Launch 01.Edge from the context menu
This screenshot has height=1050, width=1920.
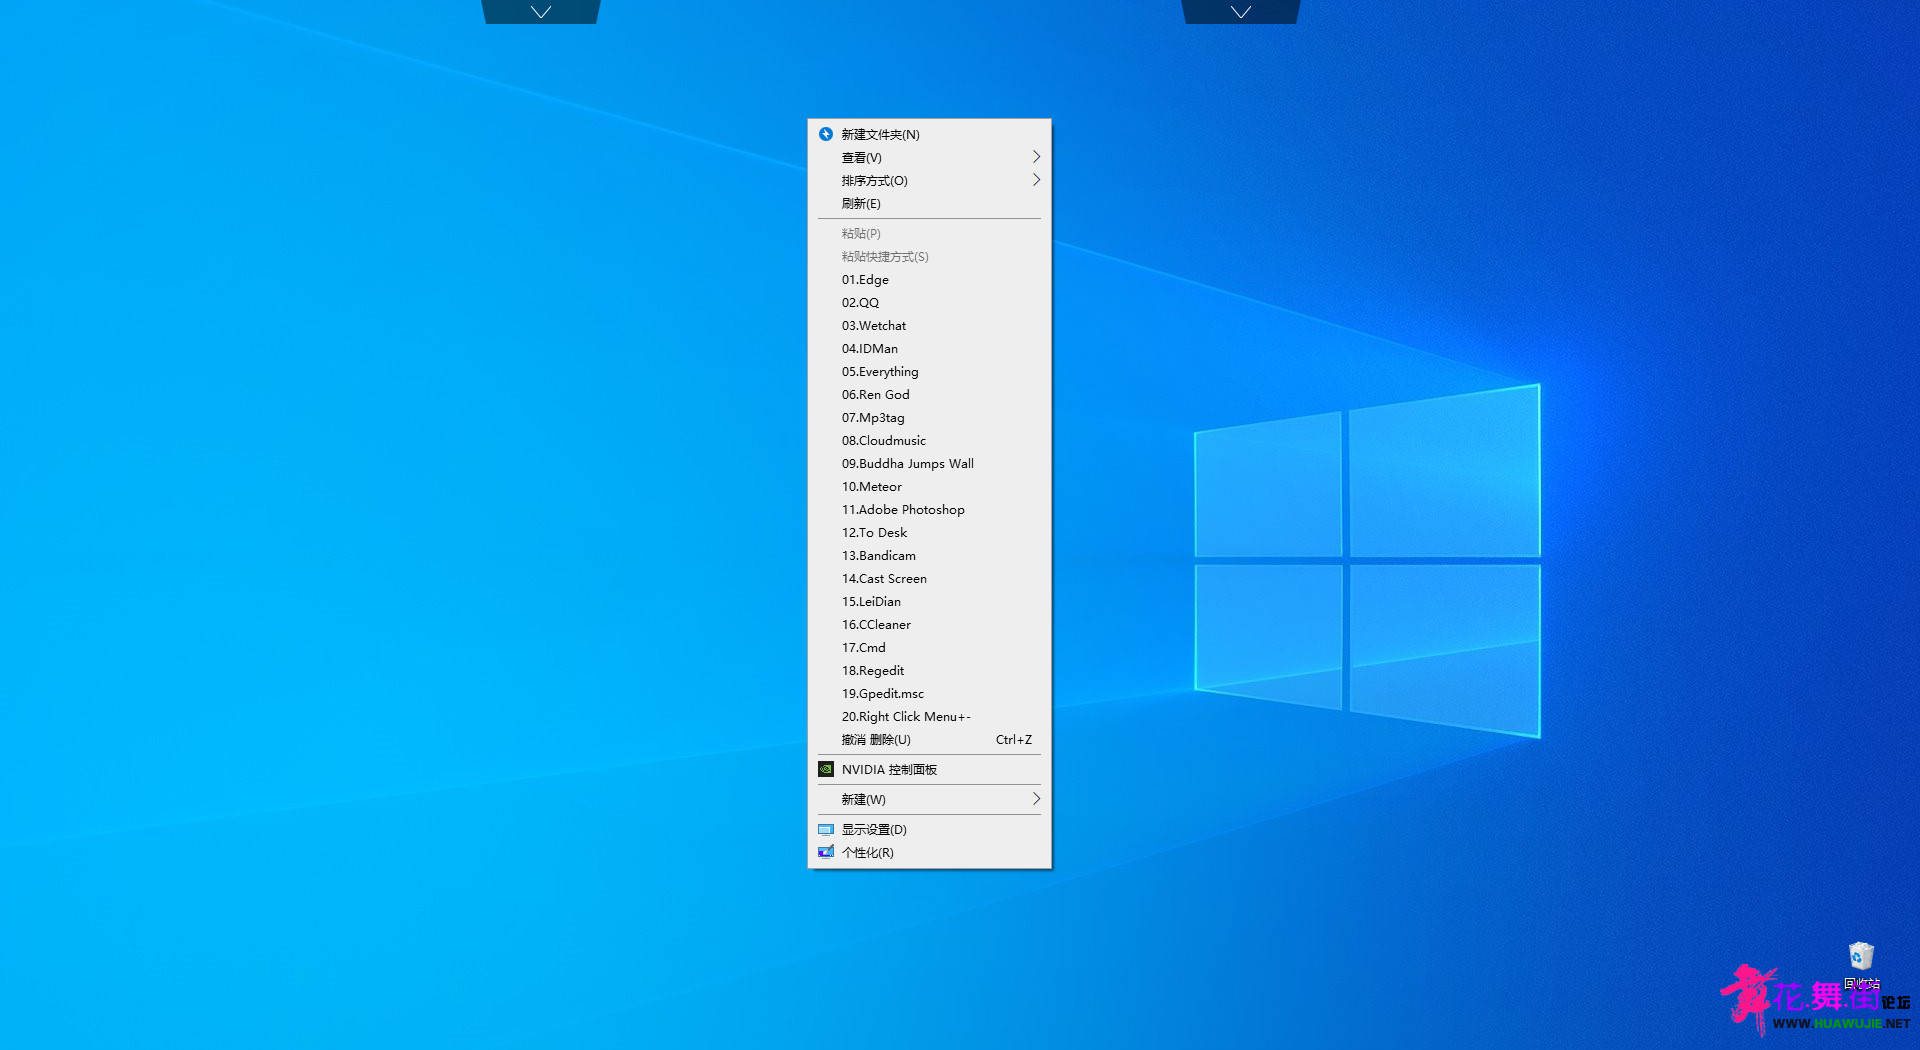tap(929, 279)
